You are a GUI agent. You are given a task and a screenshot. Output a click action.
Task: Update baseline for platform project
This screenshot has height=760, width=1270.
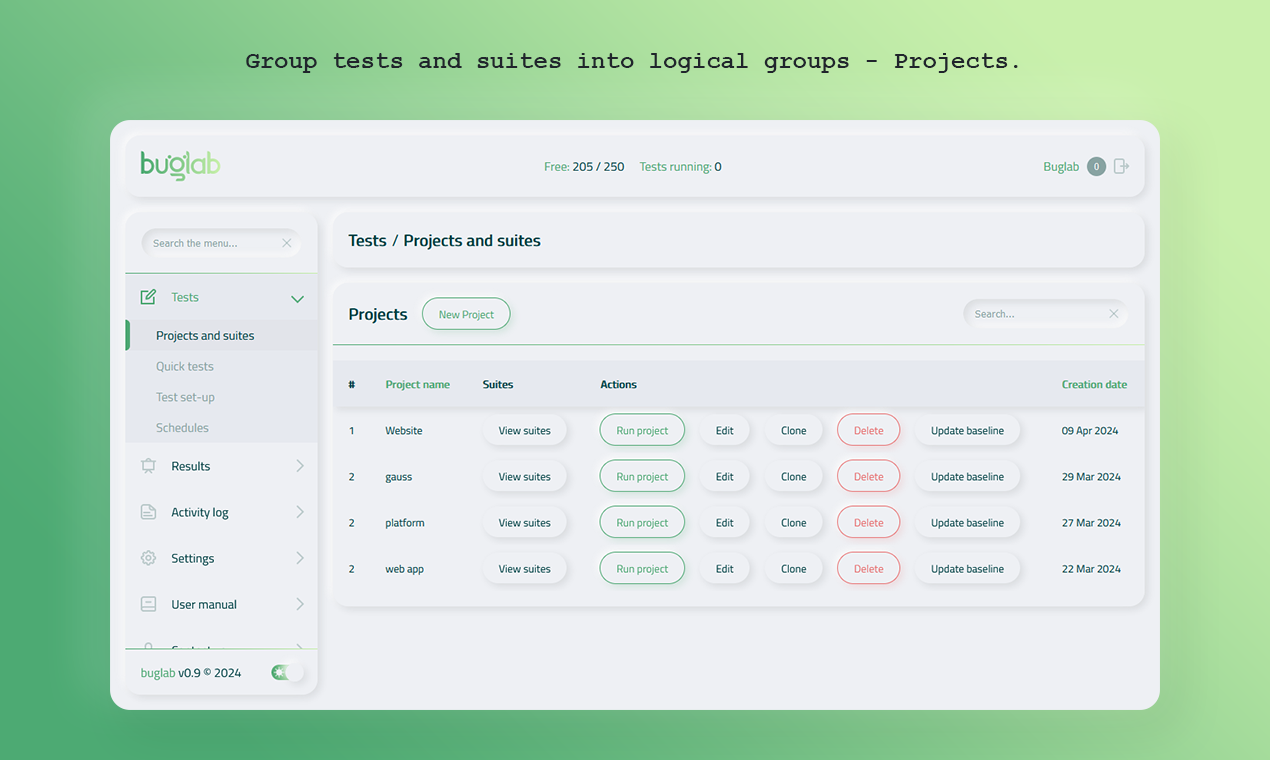[x=967, y=522]
